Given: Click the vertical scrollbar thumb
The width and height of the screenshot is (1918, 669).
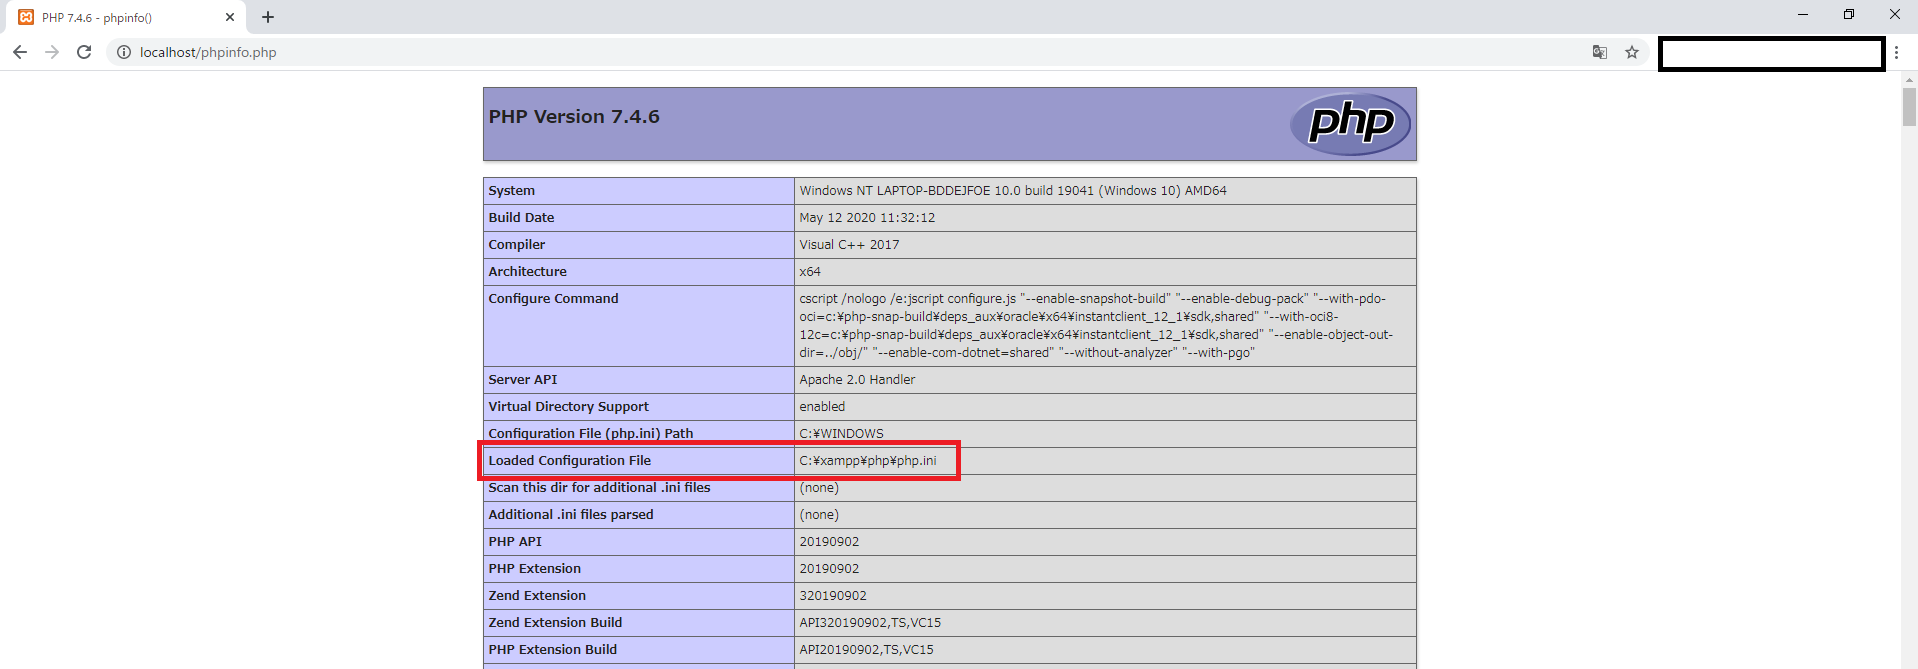Looking at the screenshot, I should point(1910,107).
